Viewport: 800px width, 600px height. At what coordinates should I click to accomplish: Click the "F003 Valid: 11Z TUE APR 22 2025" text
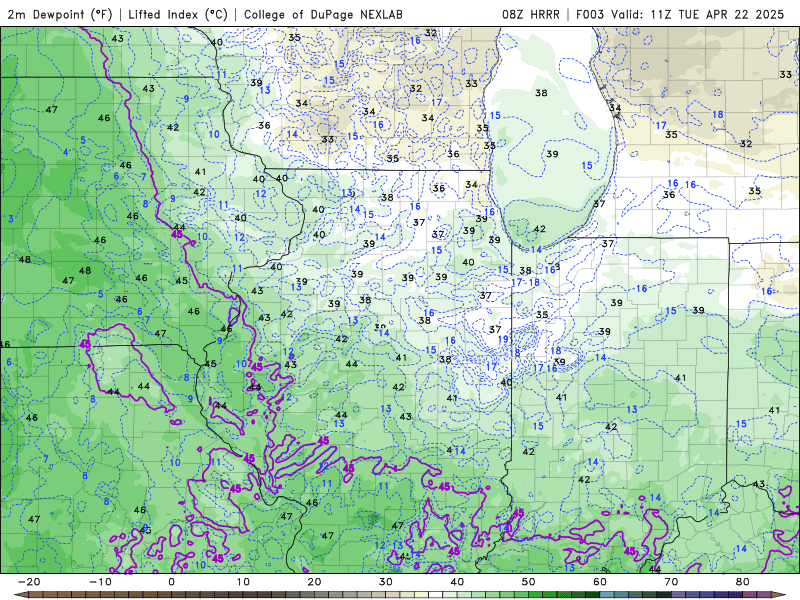[x=680, y=14]
